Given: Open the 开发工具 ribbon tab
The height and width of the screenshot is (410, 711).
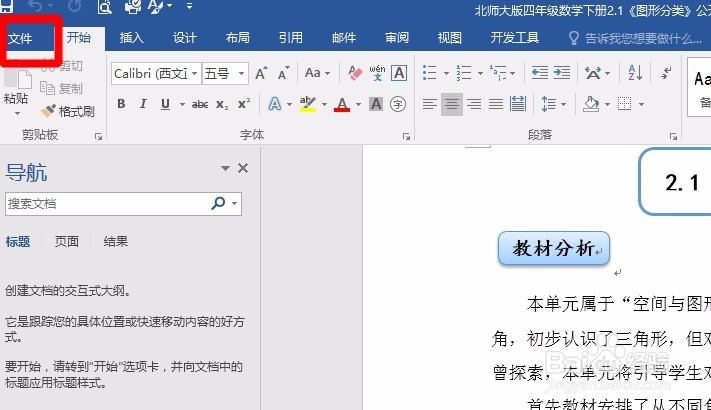Looking at the screenshot, I should point(515,38).
